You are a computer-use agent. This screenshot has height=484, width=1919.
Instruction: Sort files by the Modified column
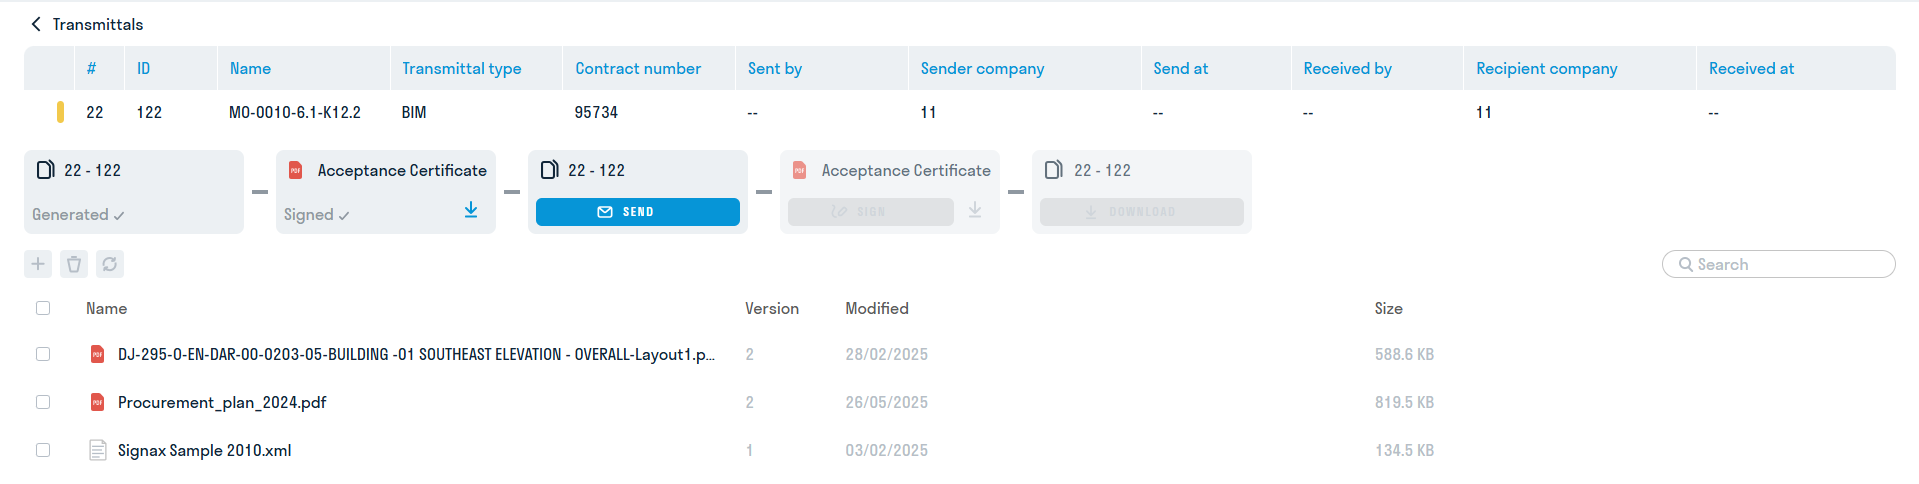pyautogui.click(x=877, y=308)
